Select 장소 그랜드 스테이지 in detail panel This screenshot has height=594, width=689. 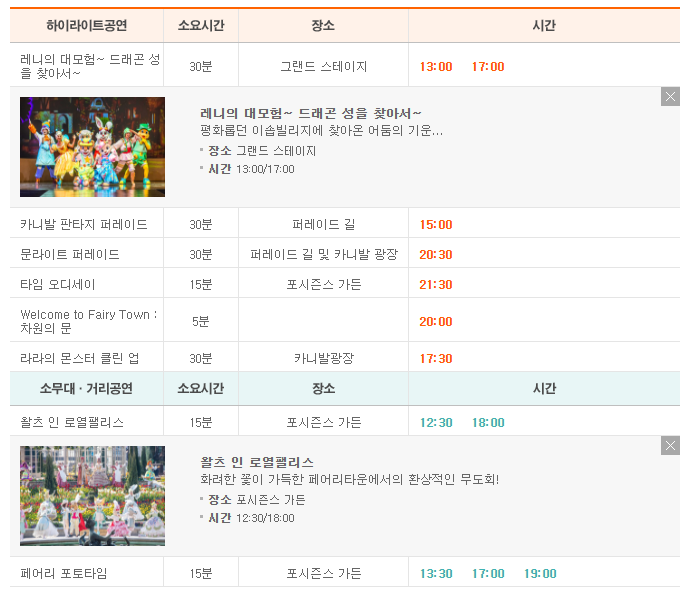pyautogui.click(x=262, y=151)
